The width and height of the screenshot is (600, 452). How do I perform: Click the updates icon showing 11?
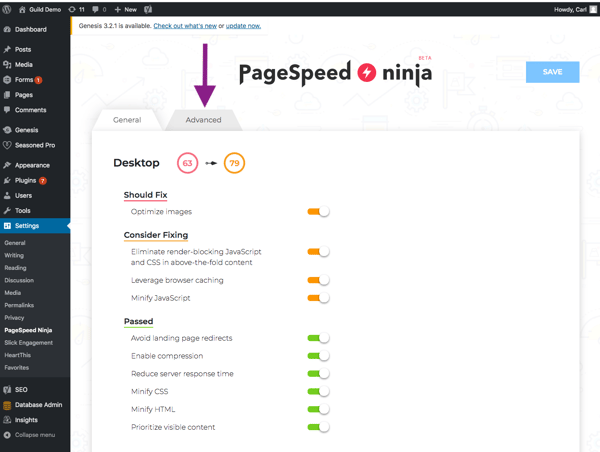(x=72, y=10)
